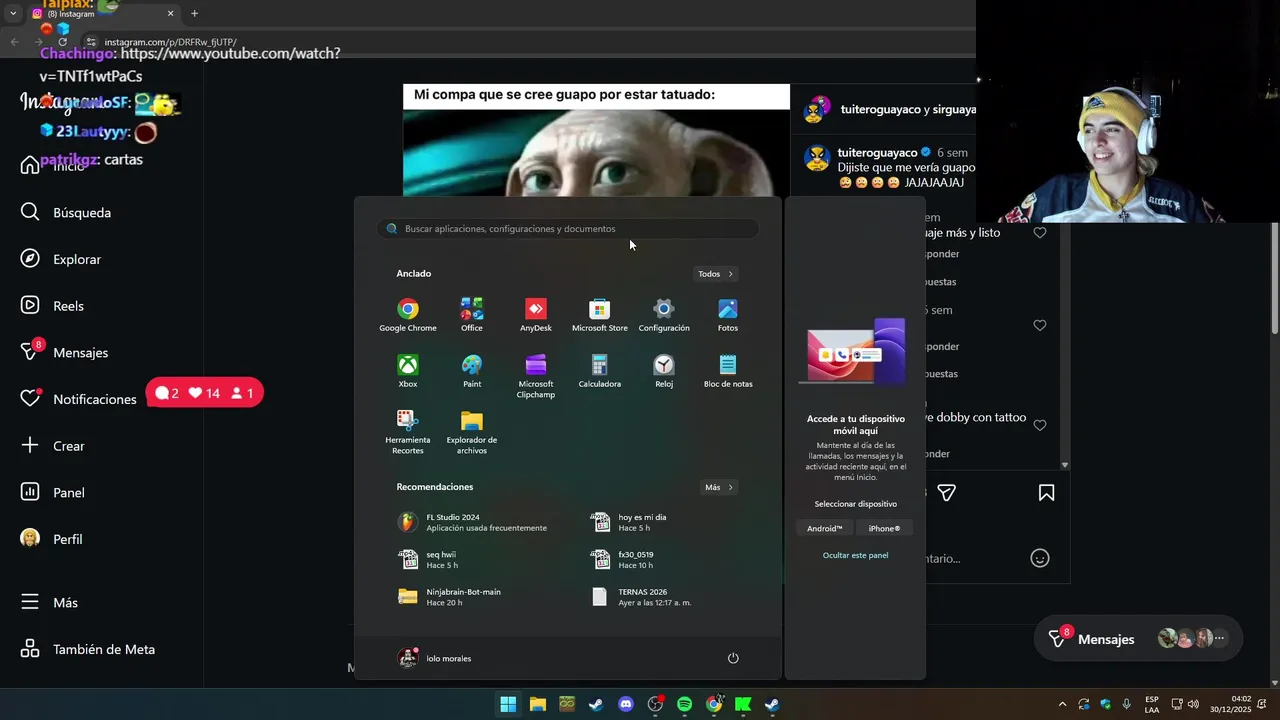Click Windows Start button on taskbar
Image resolution: width=1280 pixels, height=720 pixels.
pyautogui.click(x=508, y=704)
